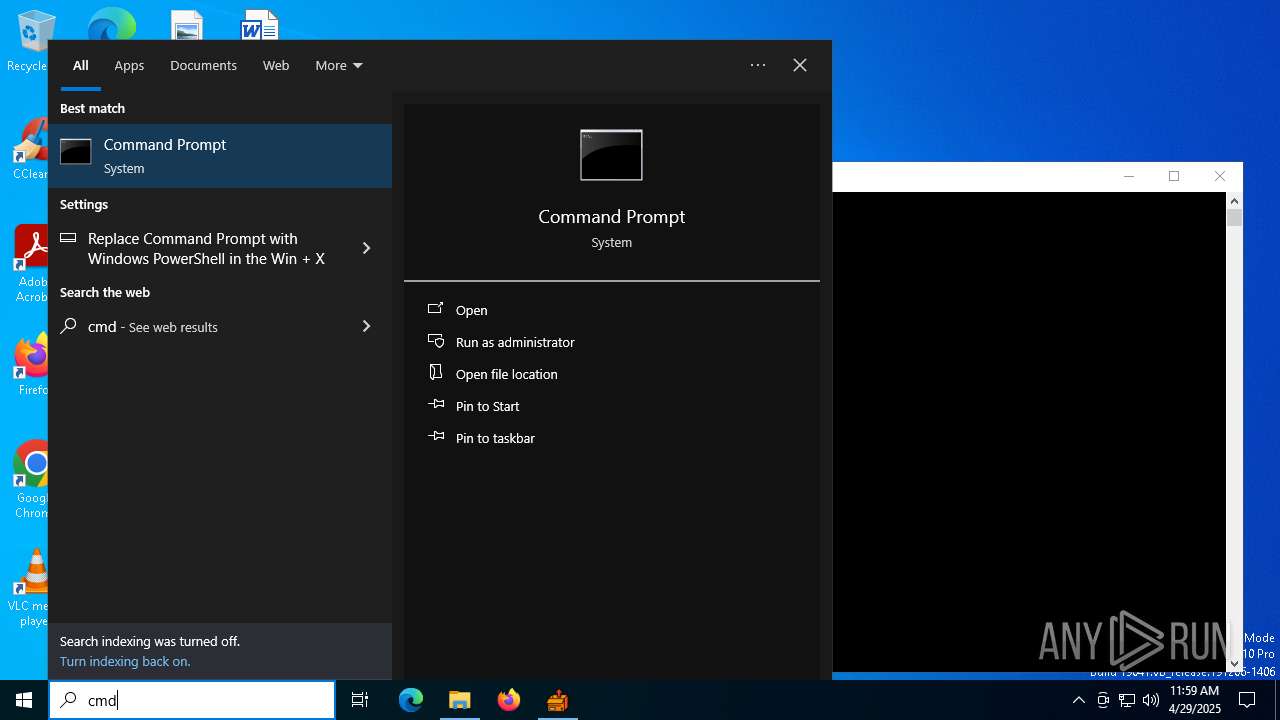Viewport: 1280px width, 720px height.
Task: Open the orange toolbox app on taskbar
Action: pos(557,700)
